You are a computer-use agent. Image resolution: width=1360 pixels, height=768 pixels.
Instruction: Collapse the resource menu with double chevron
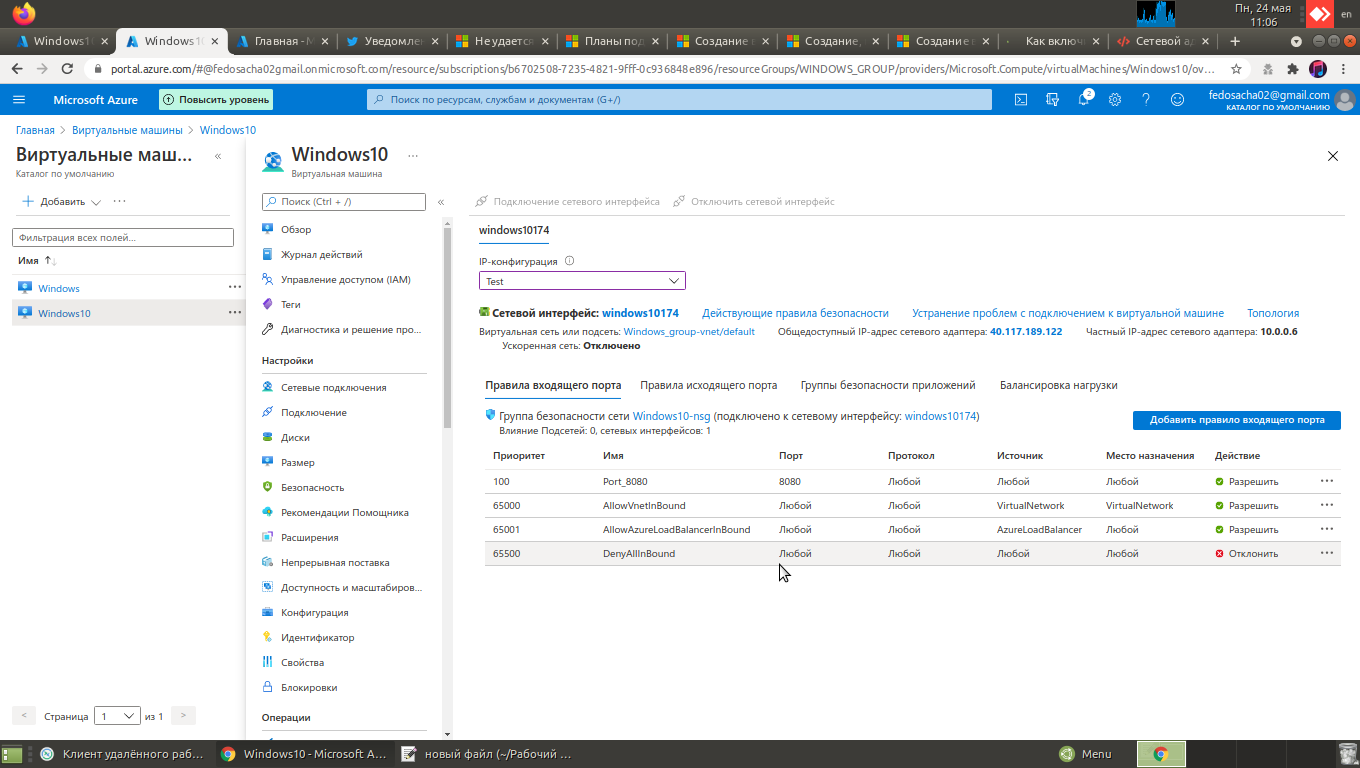[x=441, y=202]
